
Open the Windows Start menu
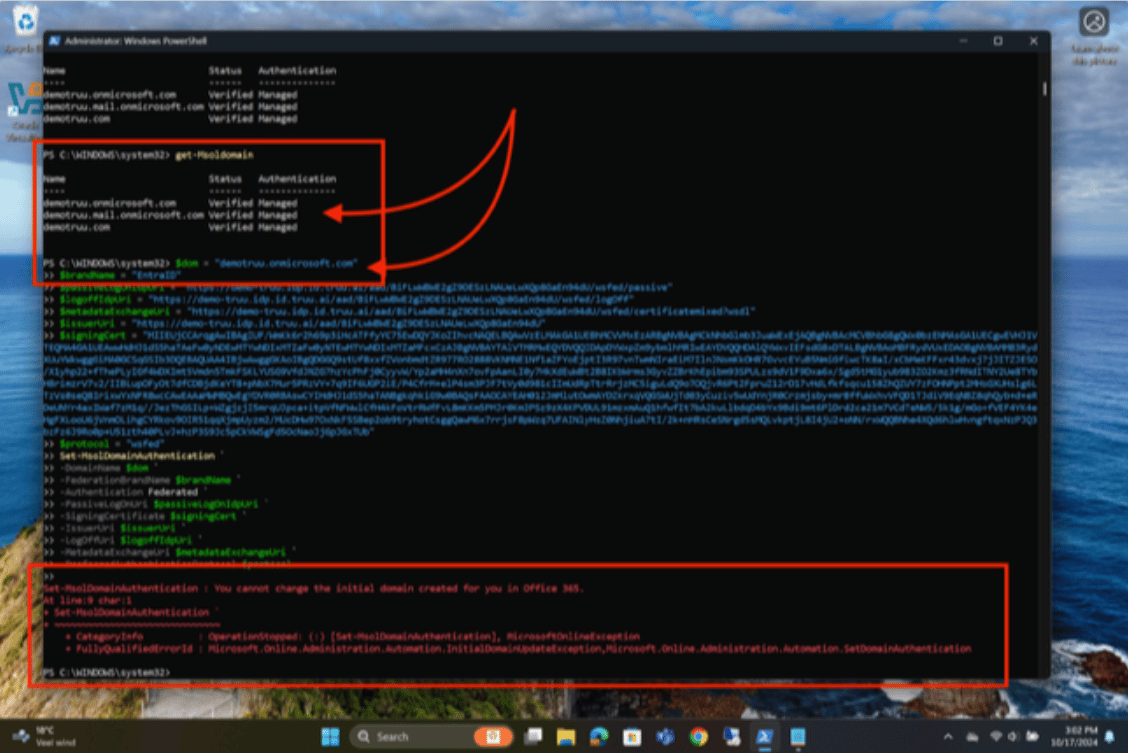pyautogui.click(x=330, y=736)
